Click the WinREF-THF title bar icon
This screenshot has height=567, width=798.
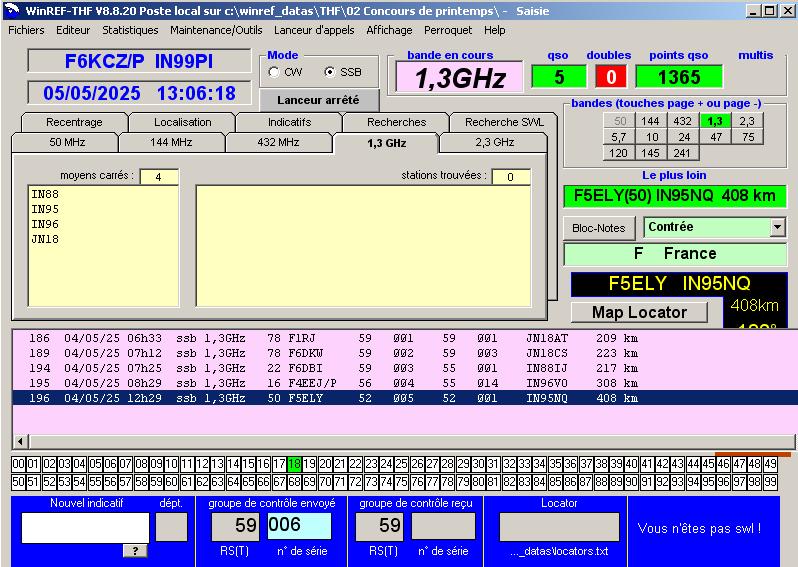click(x=11, y=11)
